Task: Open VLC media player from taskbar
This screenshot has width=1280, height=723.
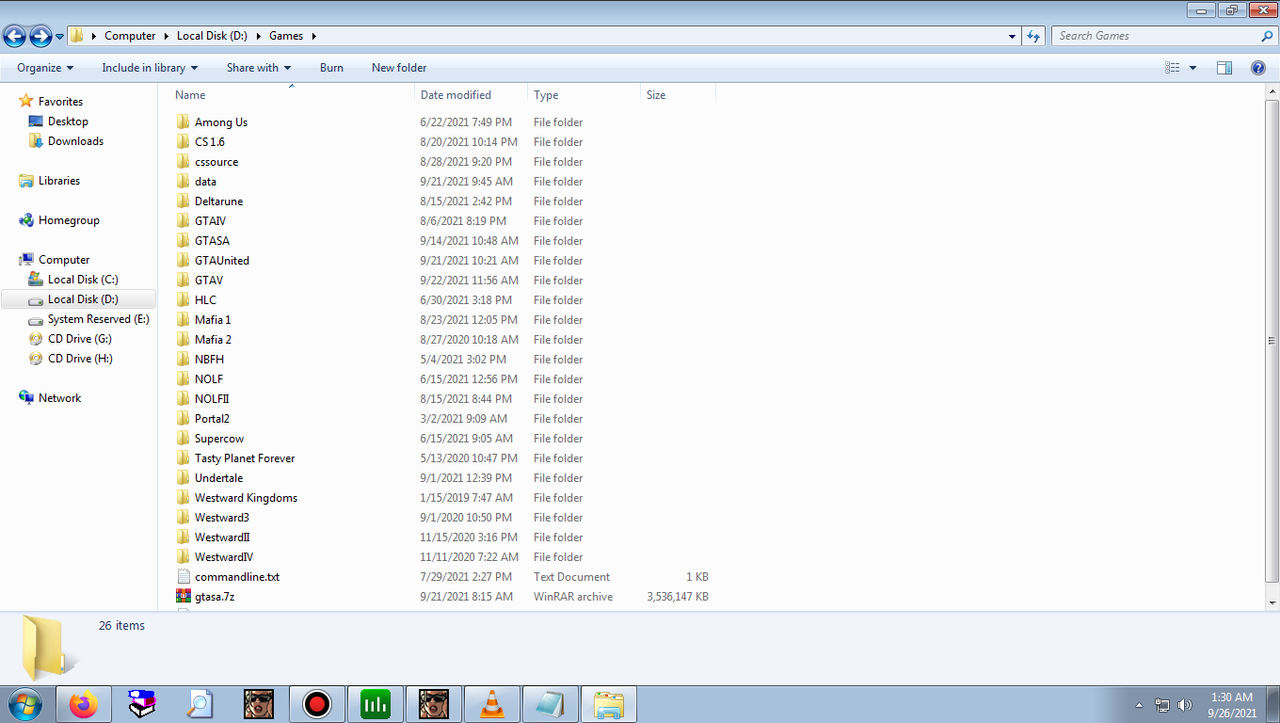Action: pos(491,704)
